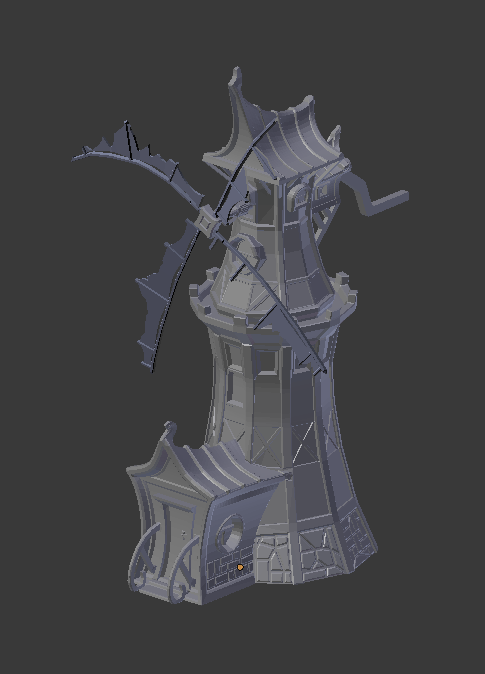The height and width of the screenshot is (674, 485).
Task: Select the upper rectangular window on tower
Action: click(267, 361)
